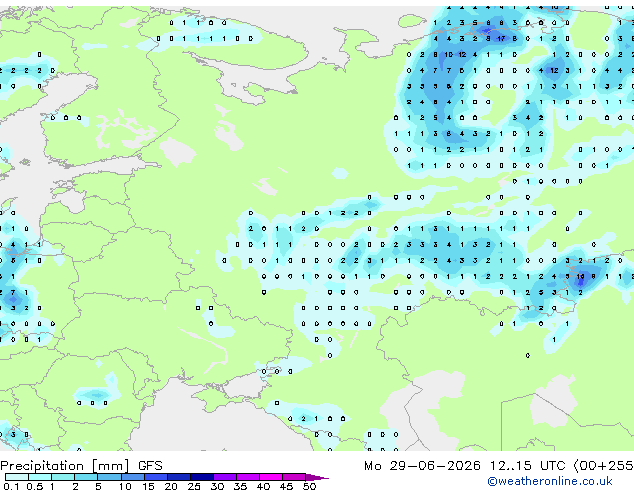Image resolution: width=634 pixels, height=490 pixels.
Task: Click the '50' legend scale label
Action: click(309, 486)
